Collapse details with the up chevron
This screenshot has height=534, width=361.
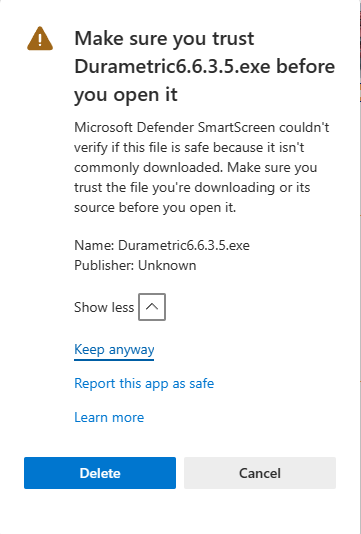[x=152, y=307]
